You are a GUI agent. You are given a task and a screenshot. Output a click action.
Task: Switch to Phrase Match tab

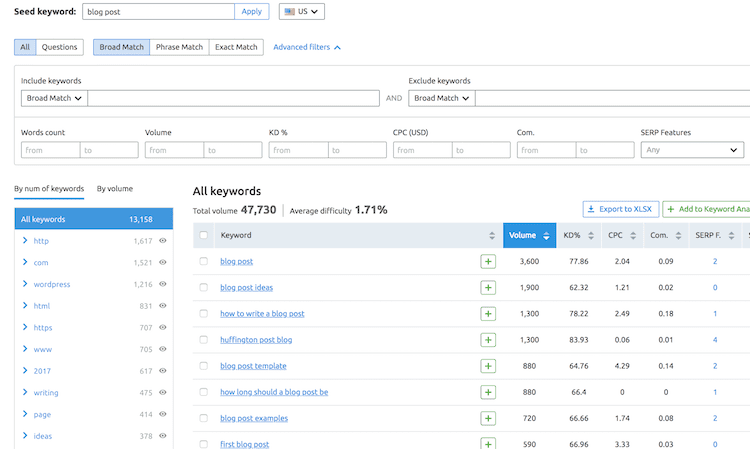[179, 47]
